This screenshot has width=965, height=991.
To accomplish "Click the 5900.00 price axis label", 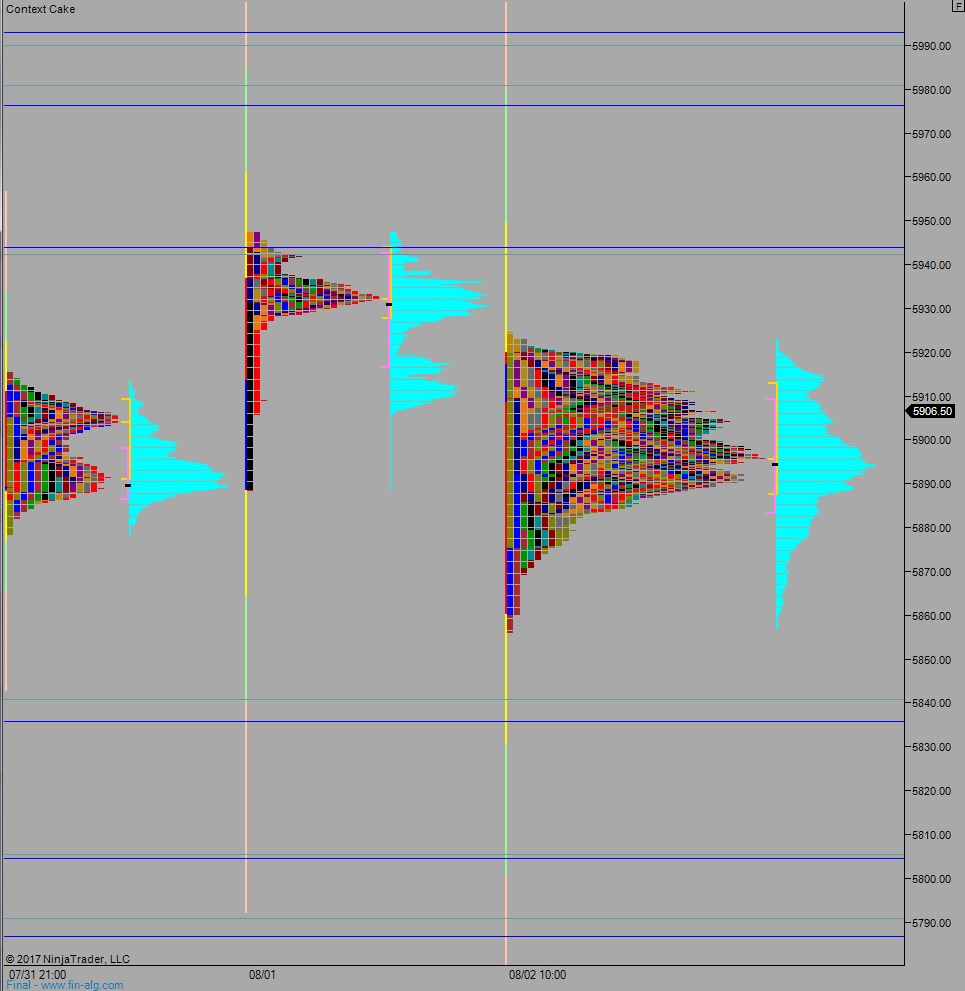I will [x=931, y=441].
